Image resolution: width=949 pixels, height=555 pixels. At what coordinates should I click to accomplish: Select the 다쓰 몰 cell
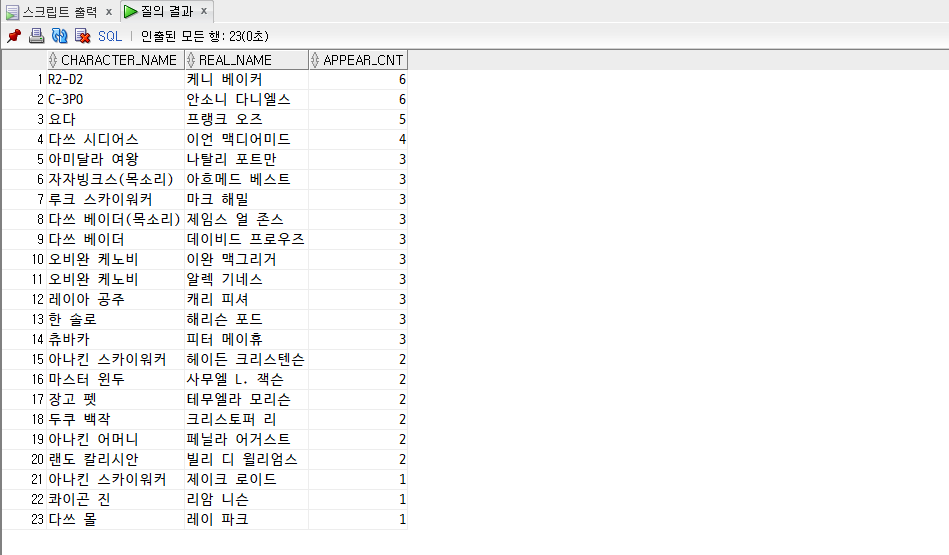116,519
